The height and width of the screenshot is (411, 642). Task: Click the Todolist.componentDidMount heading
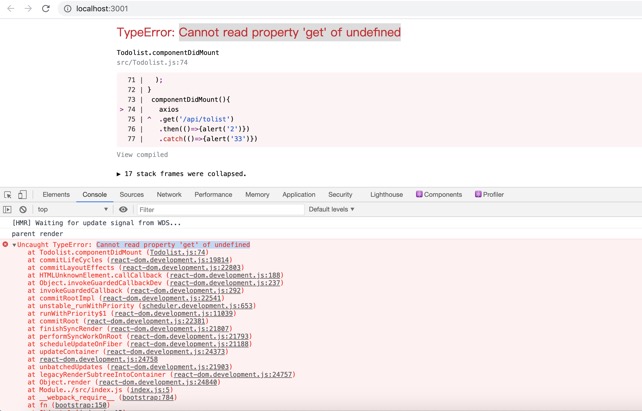point(167,52)
